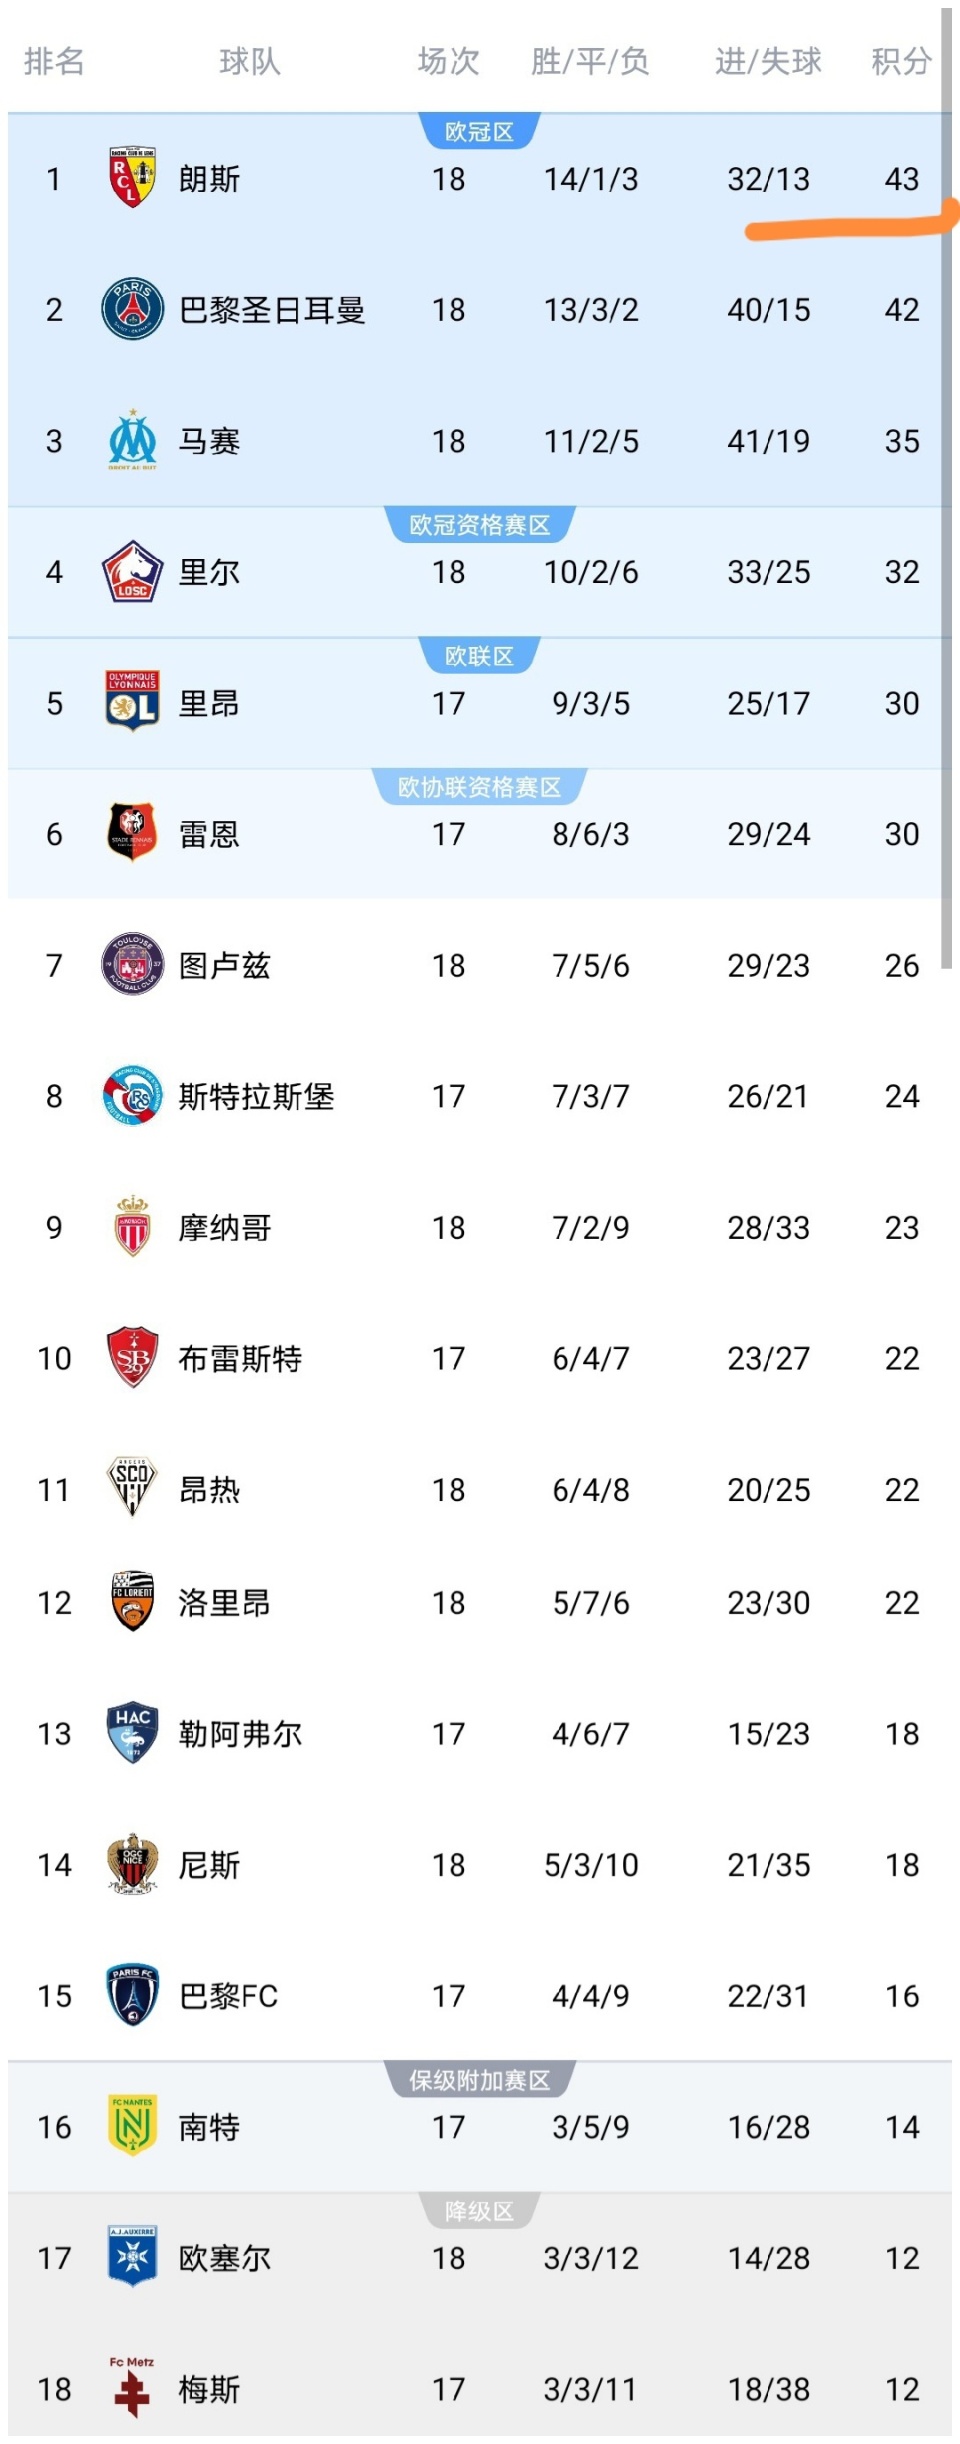Tap the FC Metz cross logo
This screenshot has height=2444, width=960.
[x=132, y=2388]
